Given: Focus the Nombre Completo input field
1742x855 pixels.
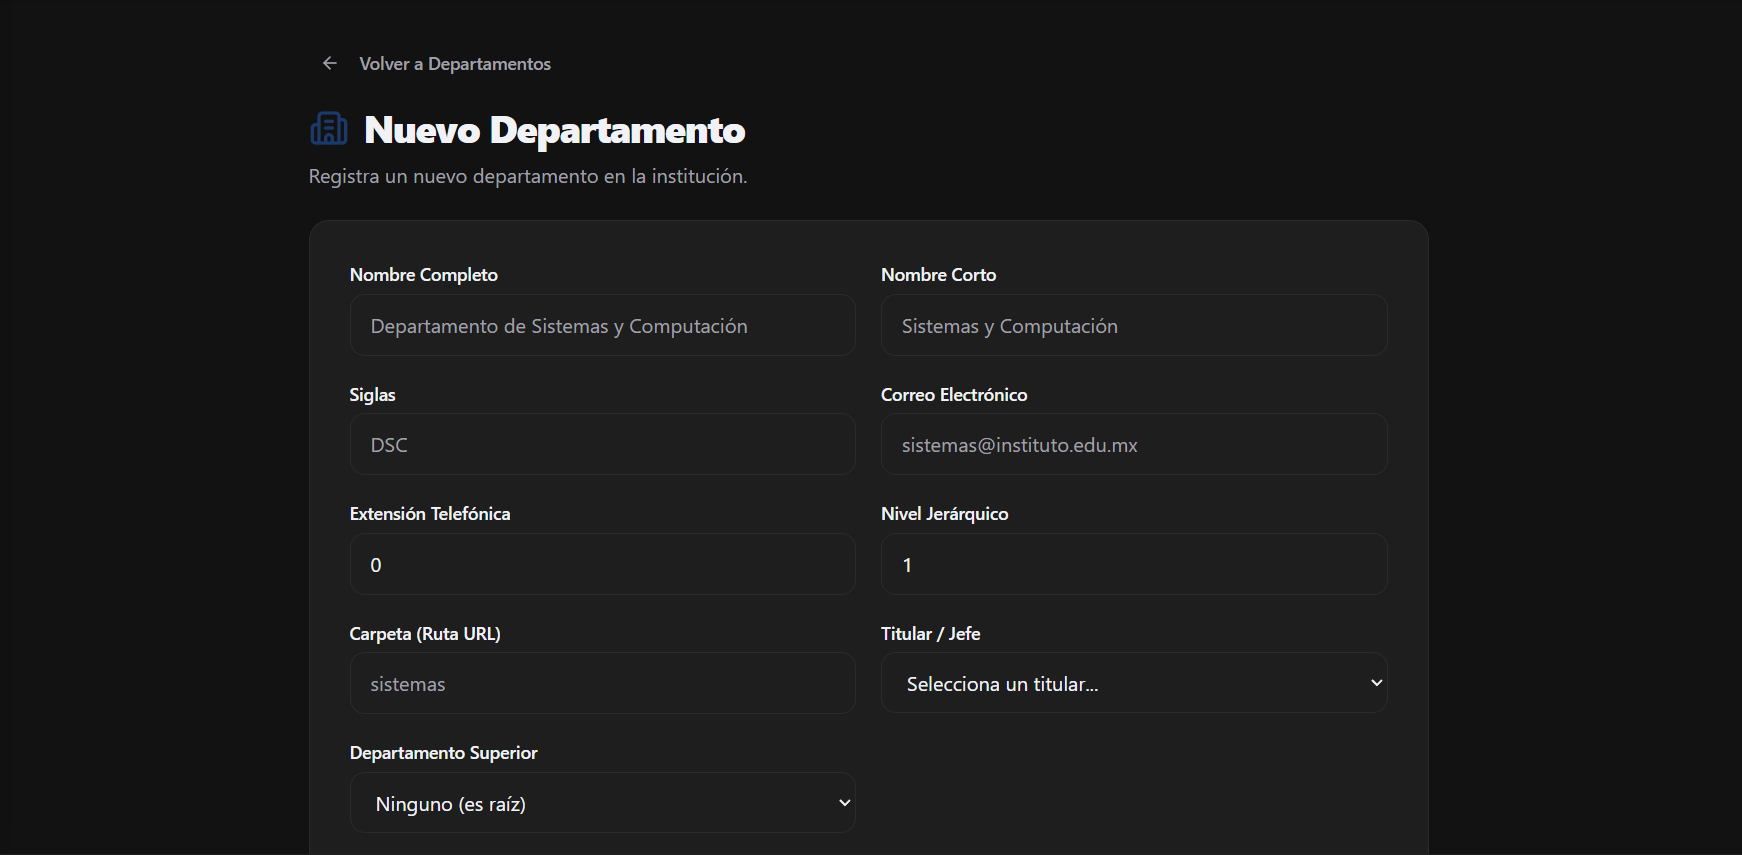Looking at the screenshot, I should click(603, 325).
